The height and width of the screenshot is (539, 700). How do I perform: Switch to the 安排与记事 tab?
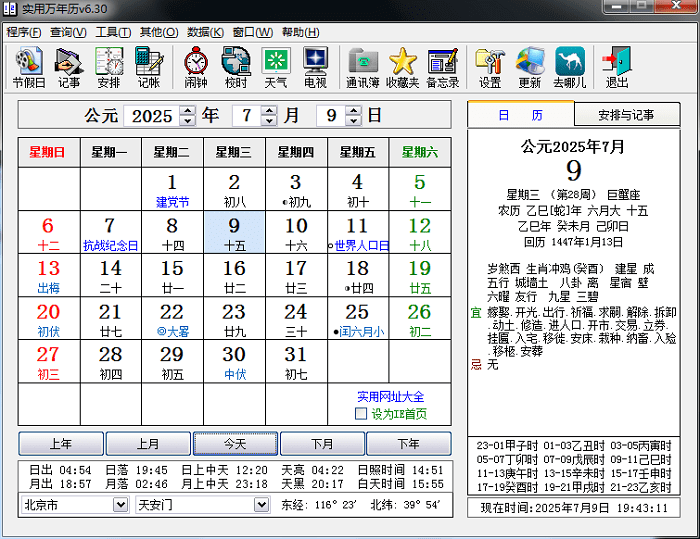point(626,115)
